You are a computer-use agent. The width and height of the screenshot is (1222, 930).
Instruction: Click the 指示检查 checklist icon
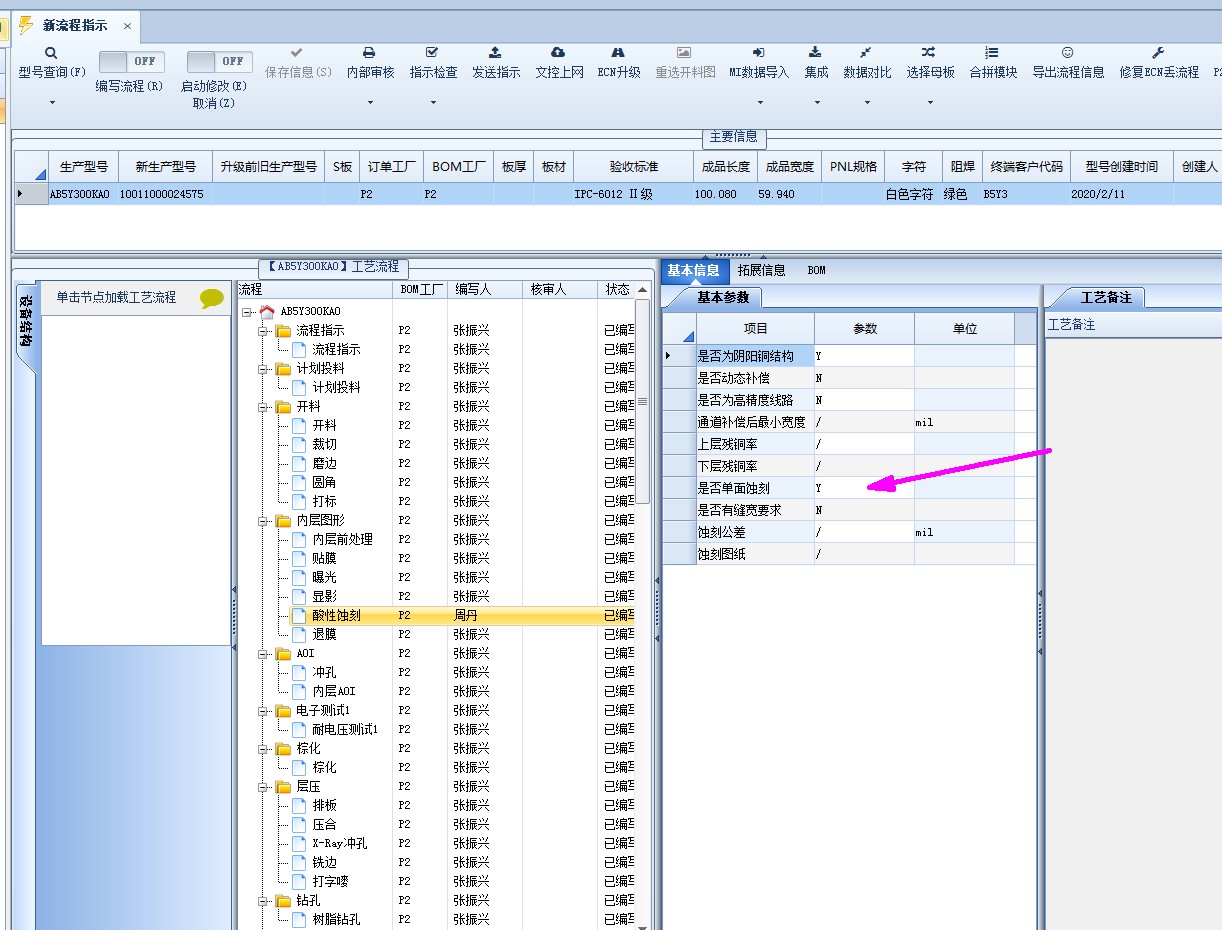tap(432, 53)
